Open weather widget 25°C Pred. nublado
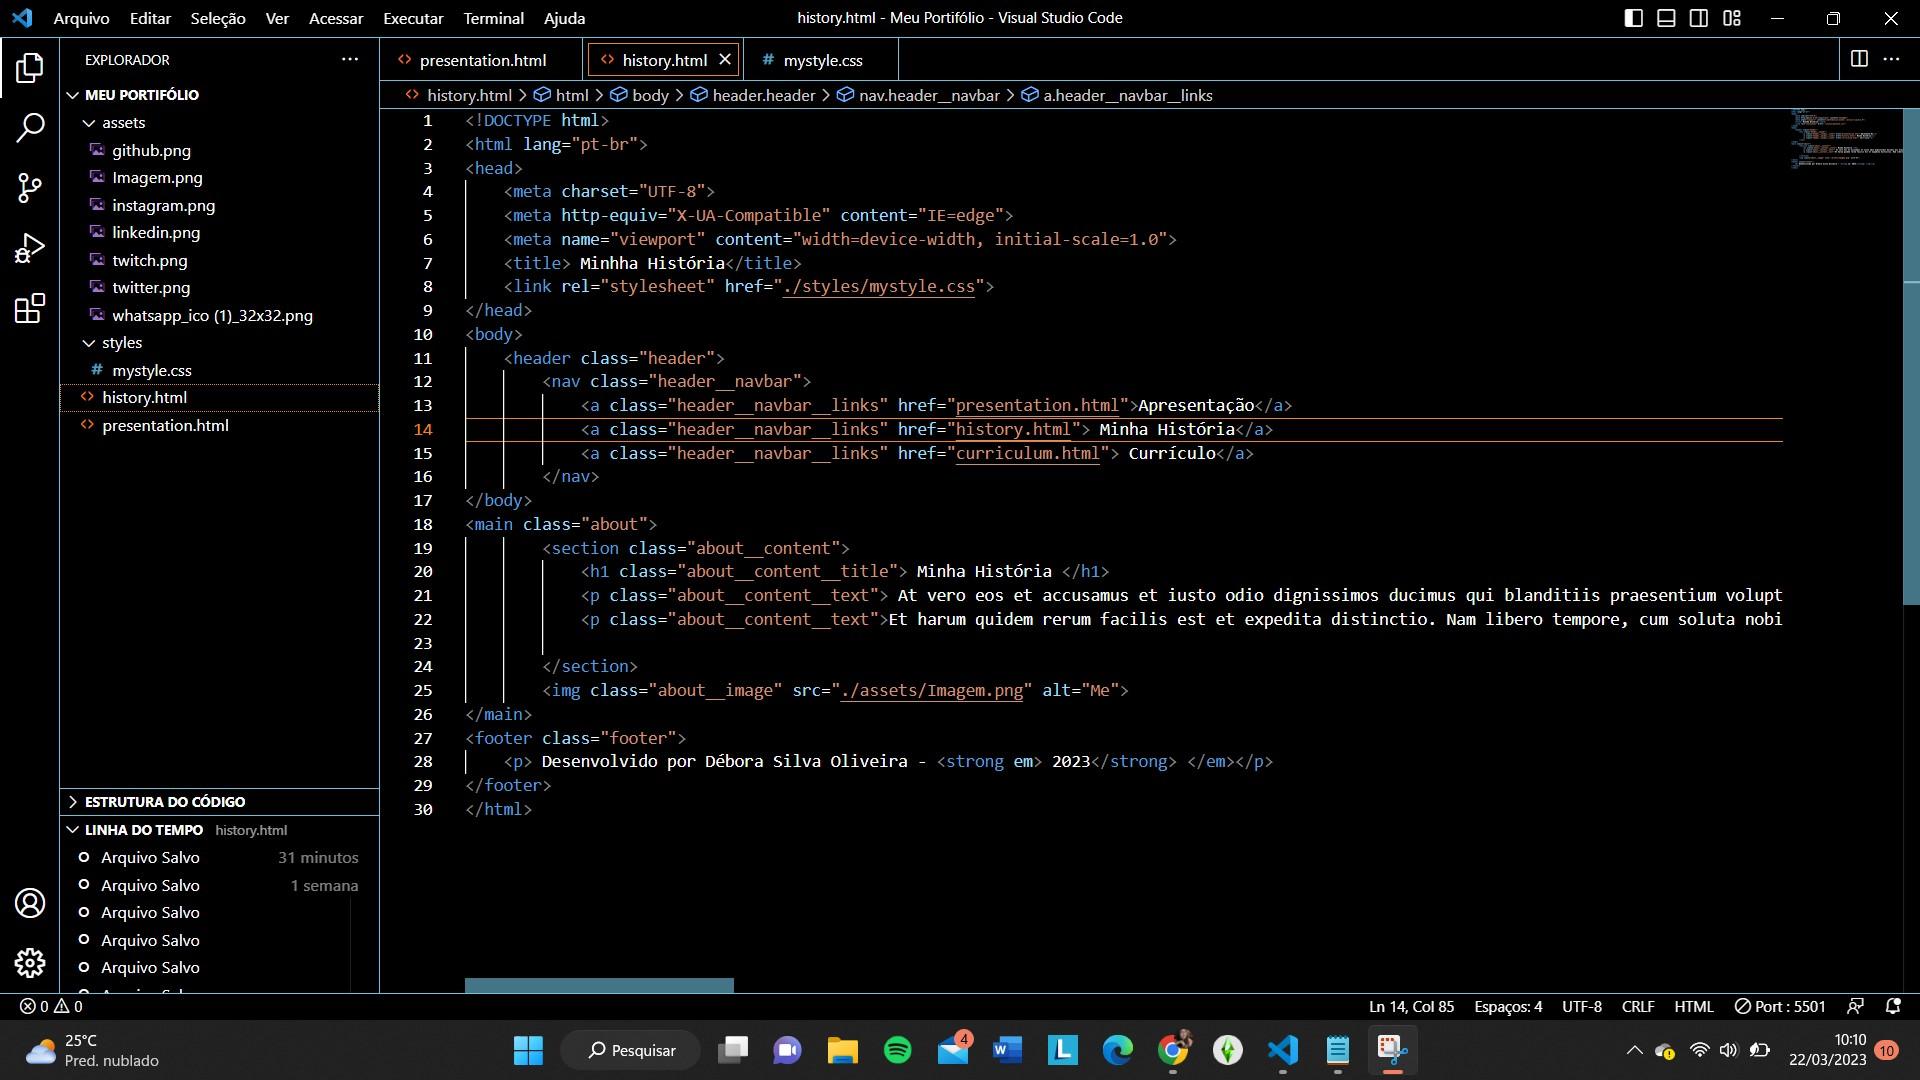 click(x=93, y=1050)
